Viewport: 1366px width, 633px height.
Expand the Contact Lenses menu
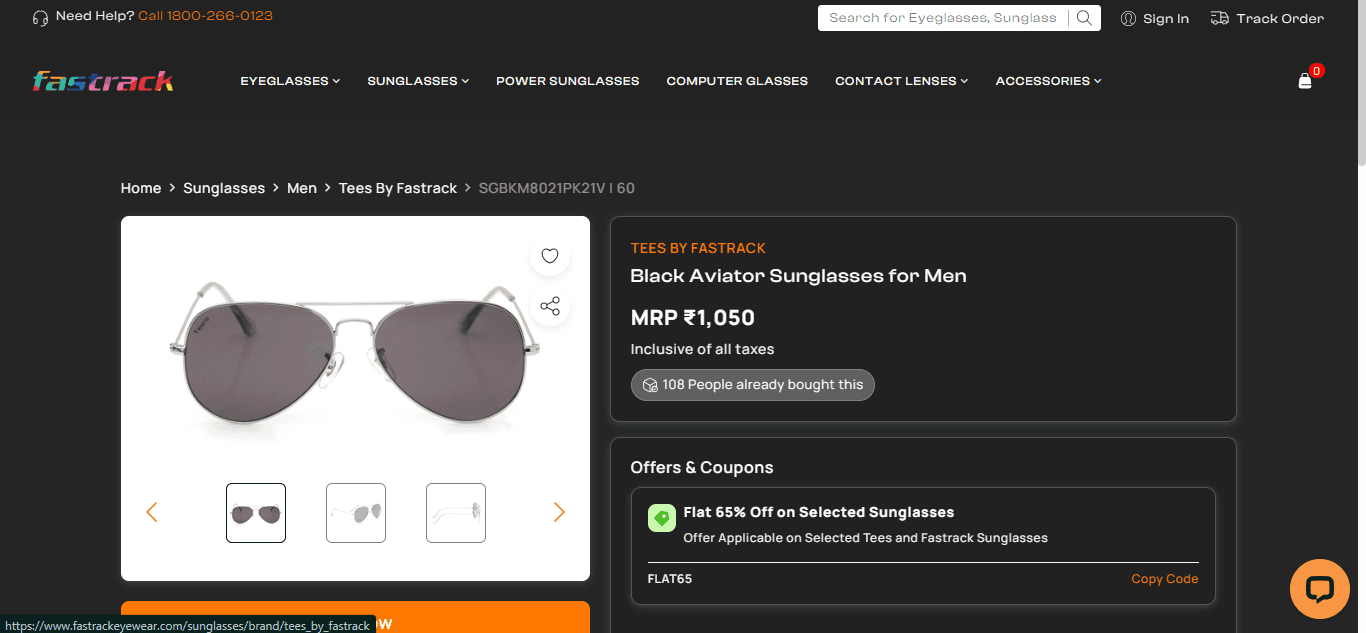point(902,81)
